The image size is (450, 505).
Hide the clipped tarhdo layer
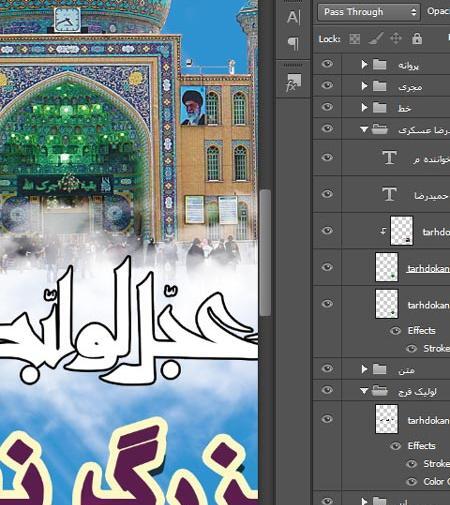[x=327, y=230]
